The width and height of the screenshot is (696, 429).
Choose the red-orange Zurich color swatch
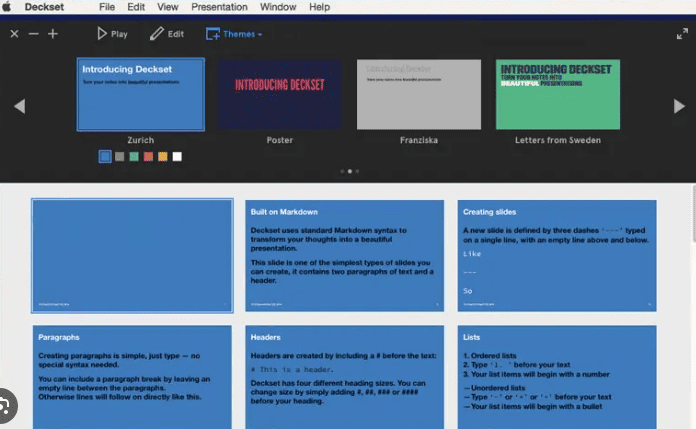click(148, 156)
